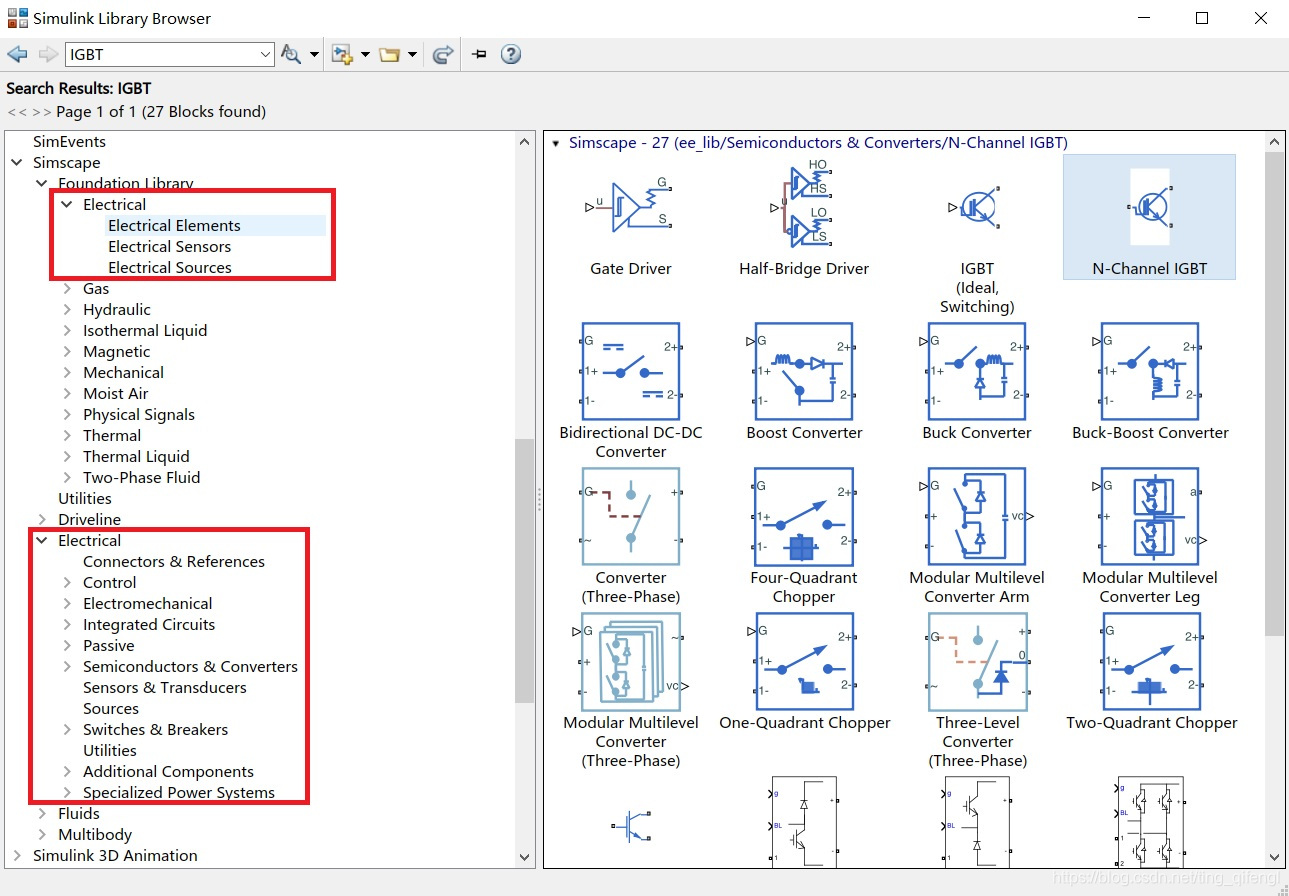Select the Modular Multilevel Converter Arm block
The height and width of the screenshot is (896, 1289).
pyautogui.click(x=977, y=536)
